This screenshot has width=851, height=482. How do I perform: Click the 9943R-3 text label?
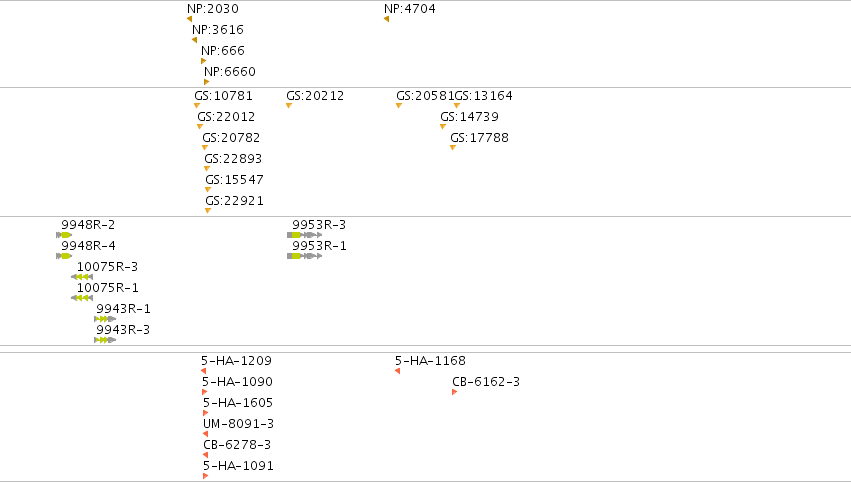coord(123,330)
